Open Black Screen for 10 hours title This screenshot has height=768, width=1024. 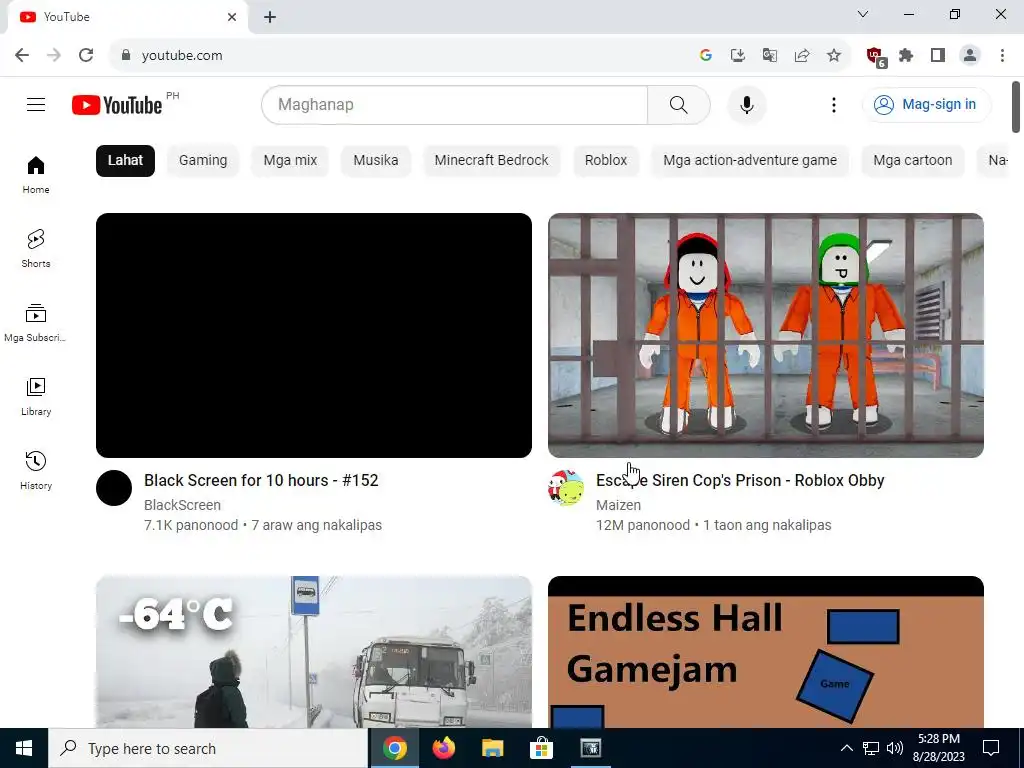click(261, 480)
